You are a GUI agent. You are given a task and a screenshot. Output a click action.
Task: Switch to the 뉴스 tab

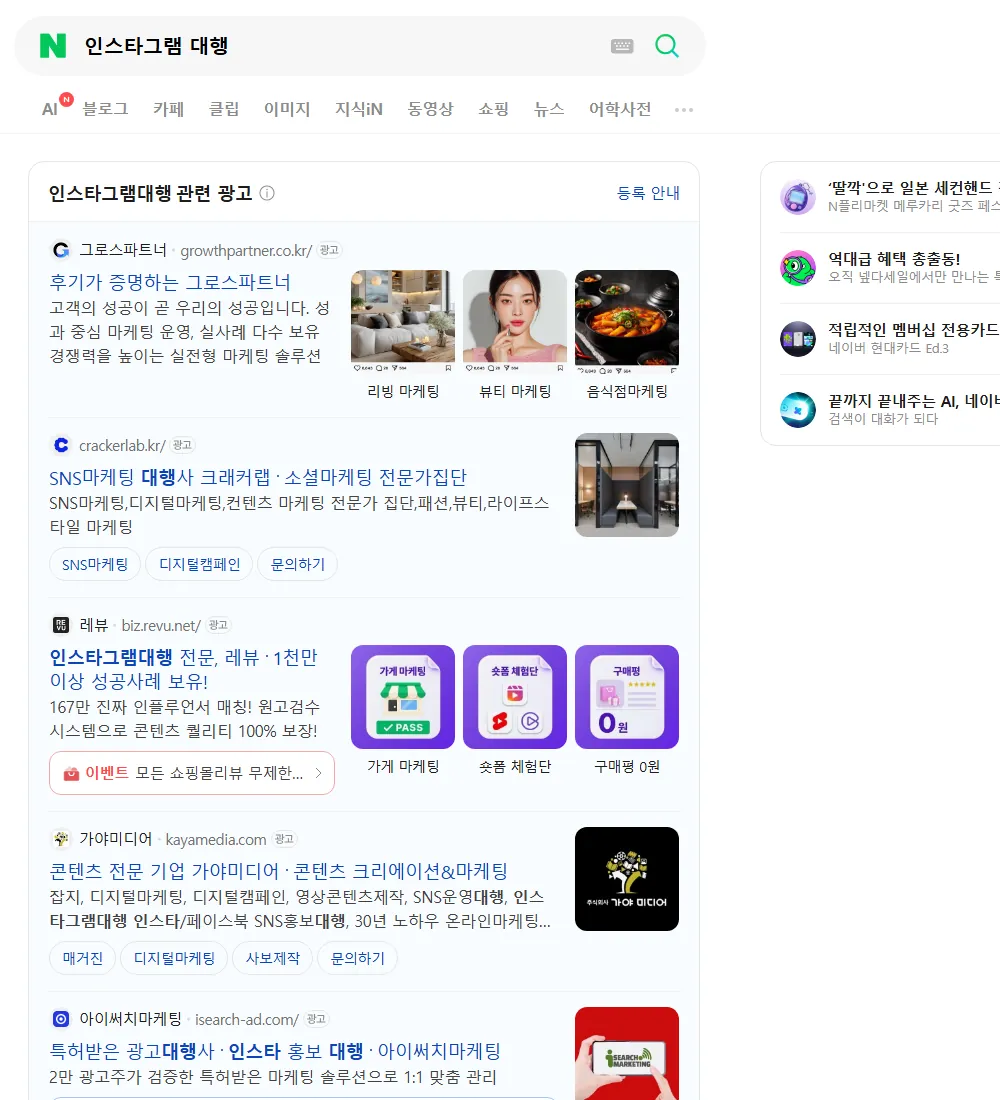pyautogui.click(x=549, y=109)
